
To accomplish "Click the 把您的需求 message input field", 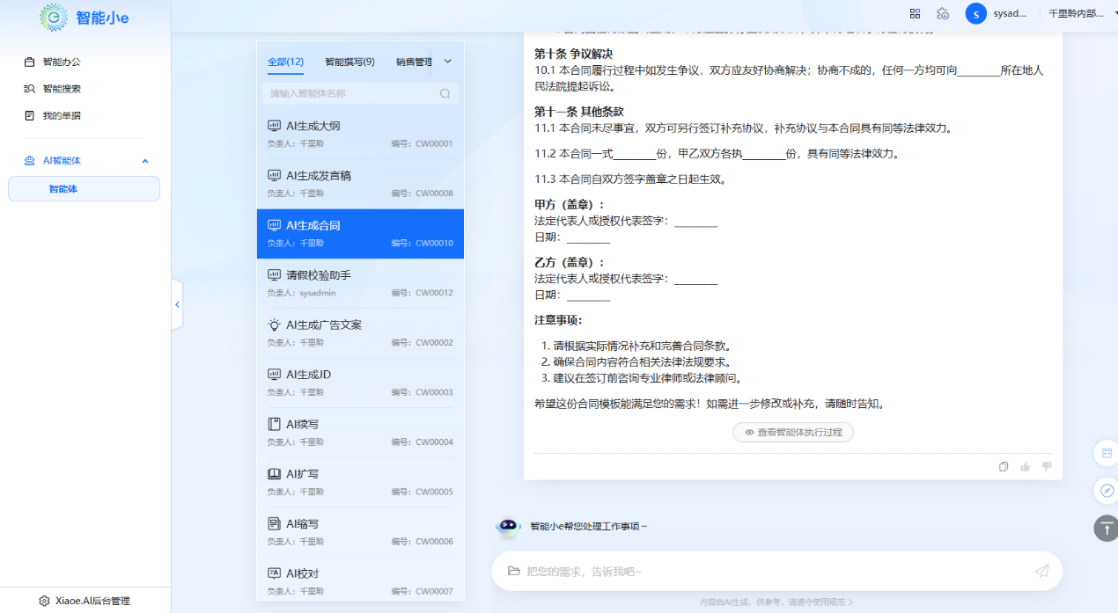I will [770, 571].
